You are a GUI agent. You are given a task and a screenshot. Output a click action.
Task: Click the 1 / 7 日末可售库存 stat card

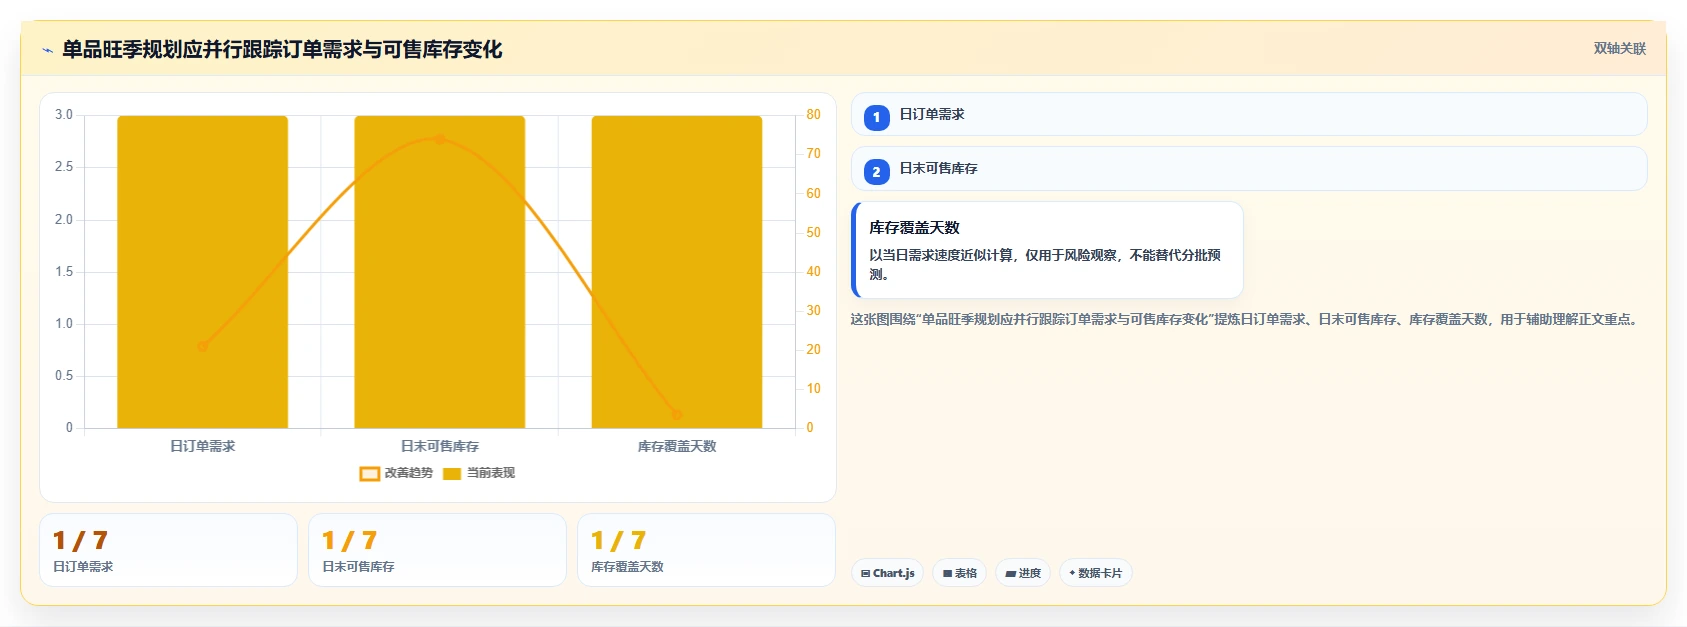tap(437, 550)
